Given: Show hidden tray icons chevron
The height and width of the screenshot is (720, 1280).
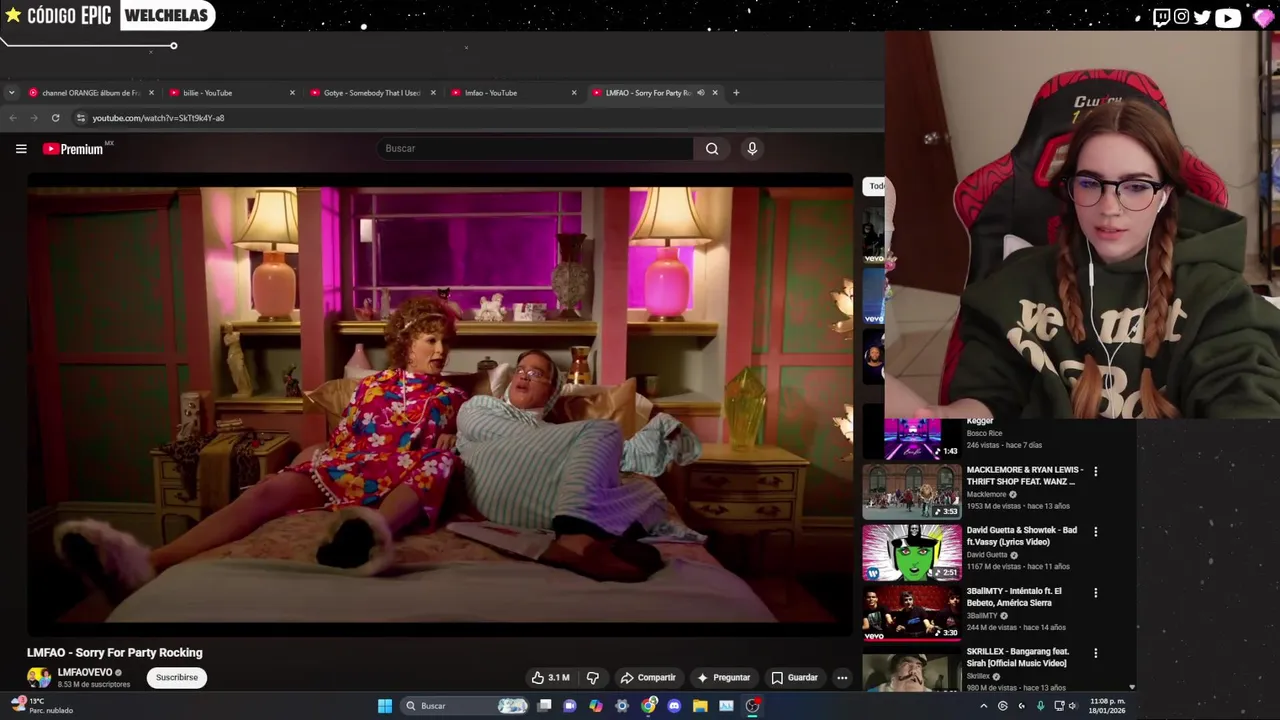Looking at the screenshot, I should [983, 706].
